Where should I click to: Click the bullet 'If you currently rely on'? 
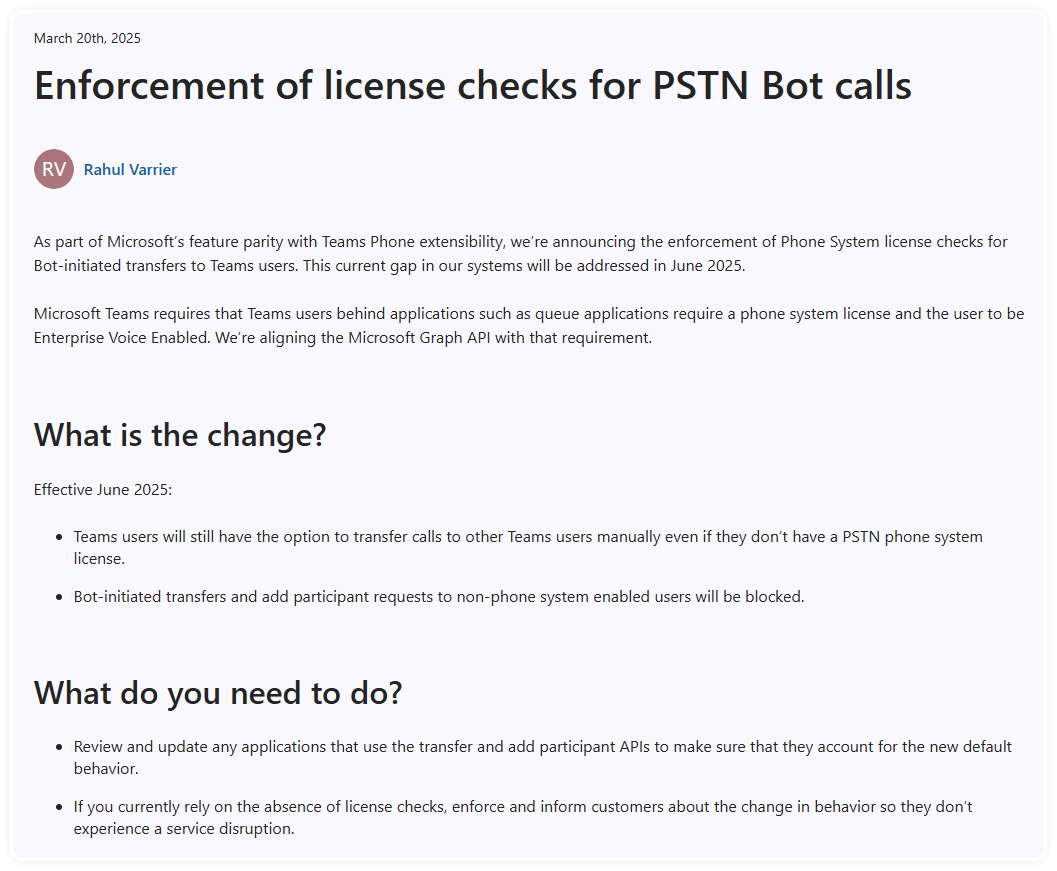522,817
